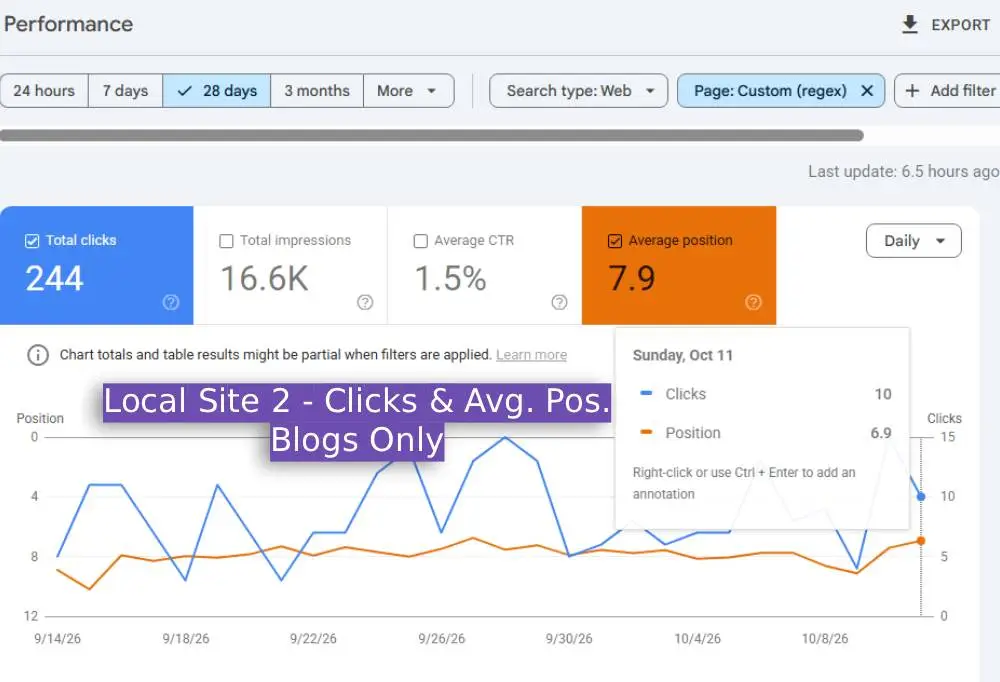Open the More date range dropdown
Viewport: 1000px width, 682px height.
pyautogui.click(x=408, y=91)
